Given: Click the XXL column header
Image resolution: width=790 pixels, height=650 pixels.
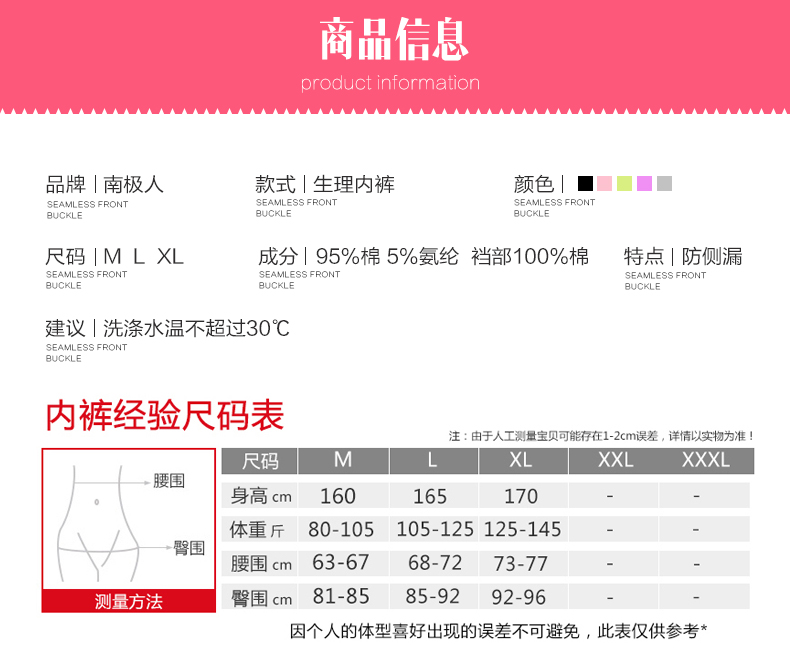Looking at the screenshot, I should [x=614, y=460].
